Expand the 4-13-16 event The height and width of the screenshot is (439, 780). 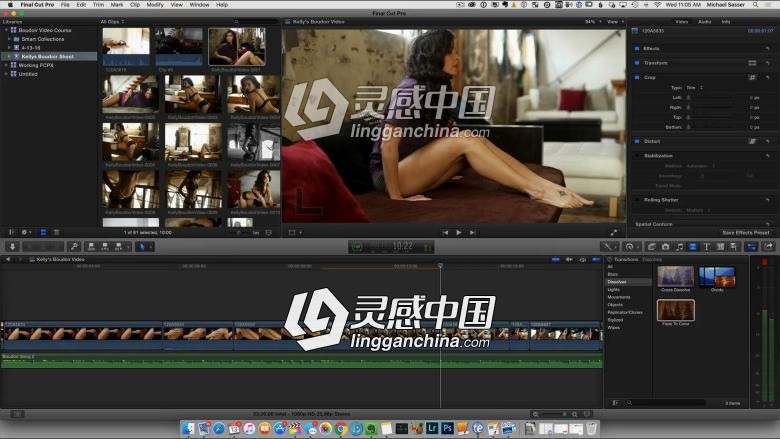coord(9,48)
